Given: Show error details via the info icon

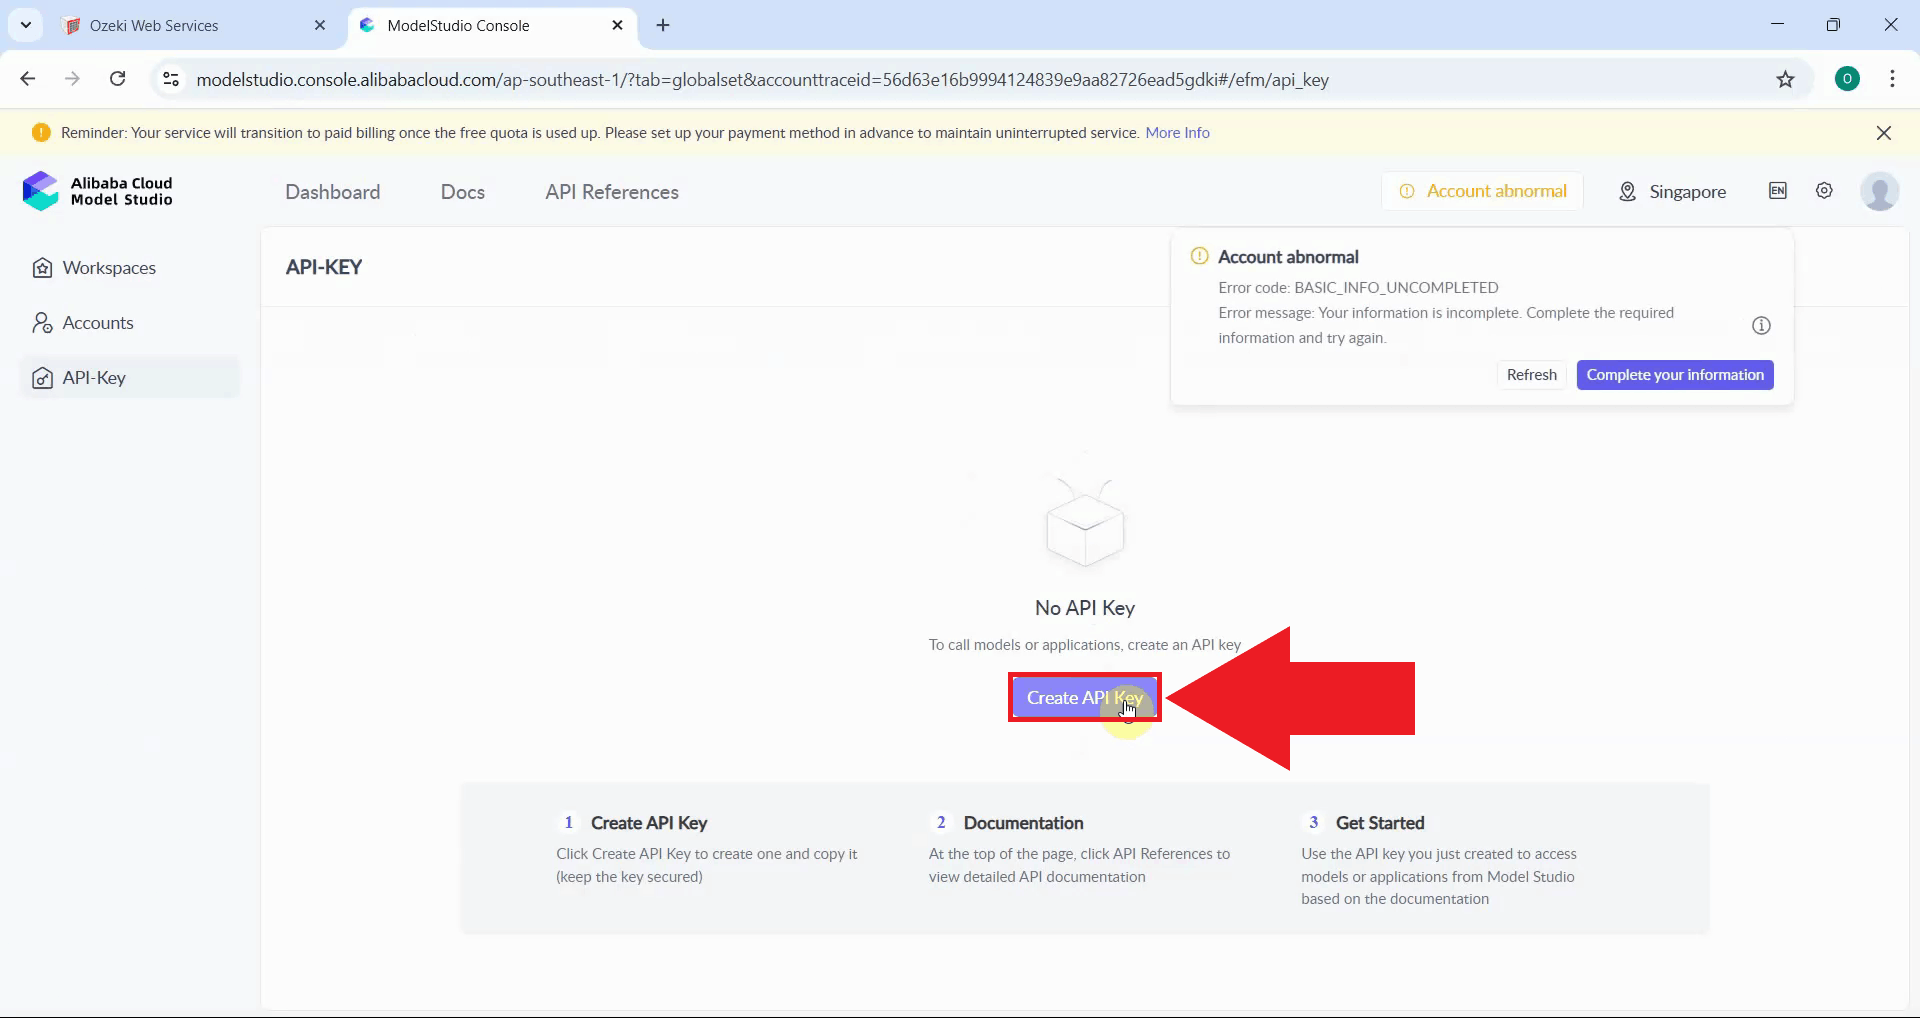Looking at the screenshot, I should click(1761, 325).
